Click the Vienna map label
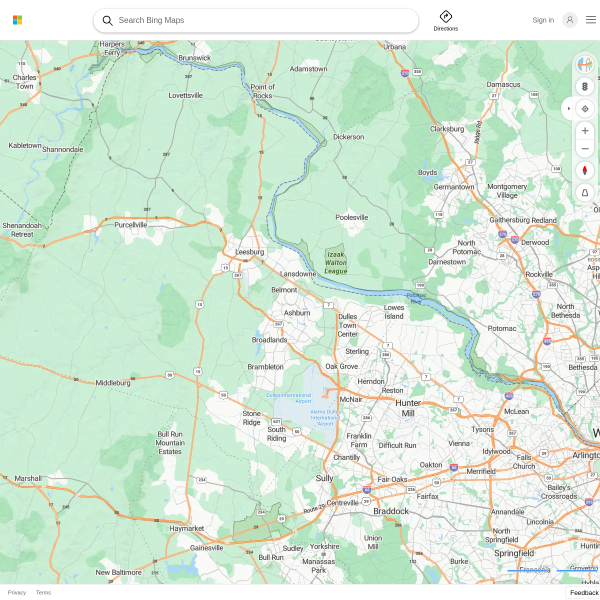Screen dimensions: 600x600 (459, 443)
